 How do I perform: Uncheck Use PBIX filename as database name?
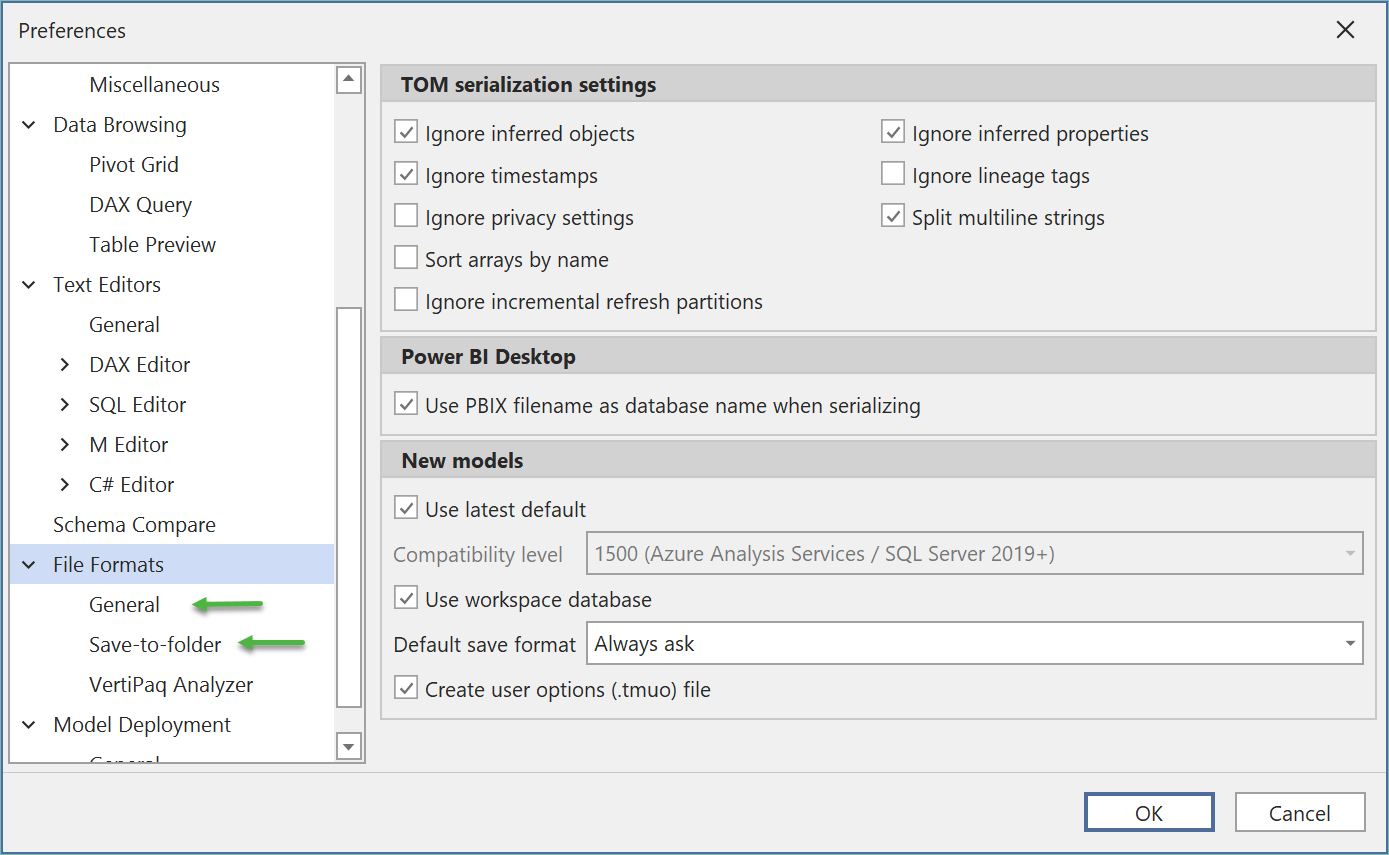tap(406, 404)
